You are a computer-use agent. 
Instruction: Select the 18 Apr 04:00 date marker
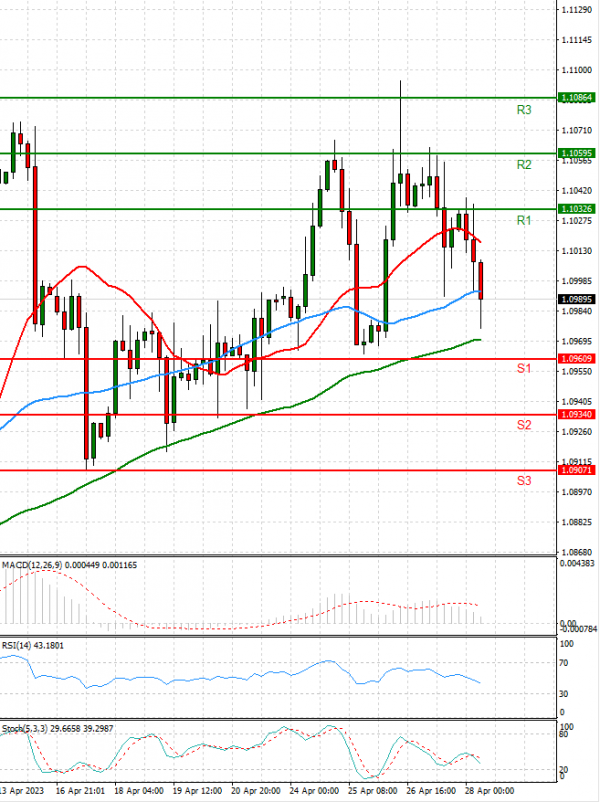137,789
